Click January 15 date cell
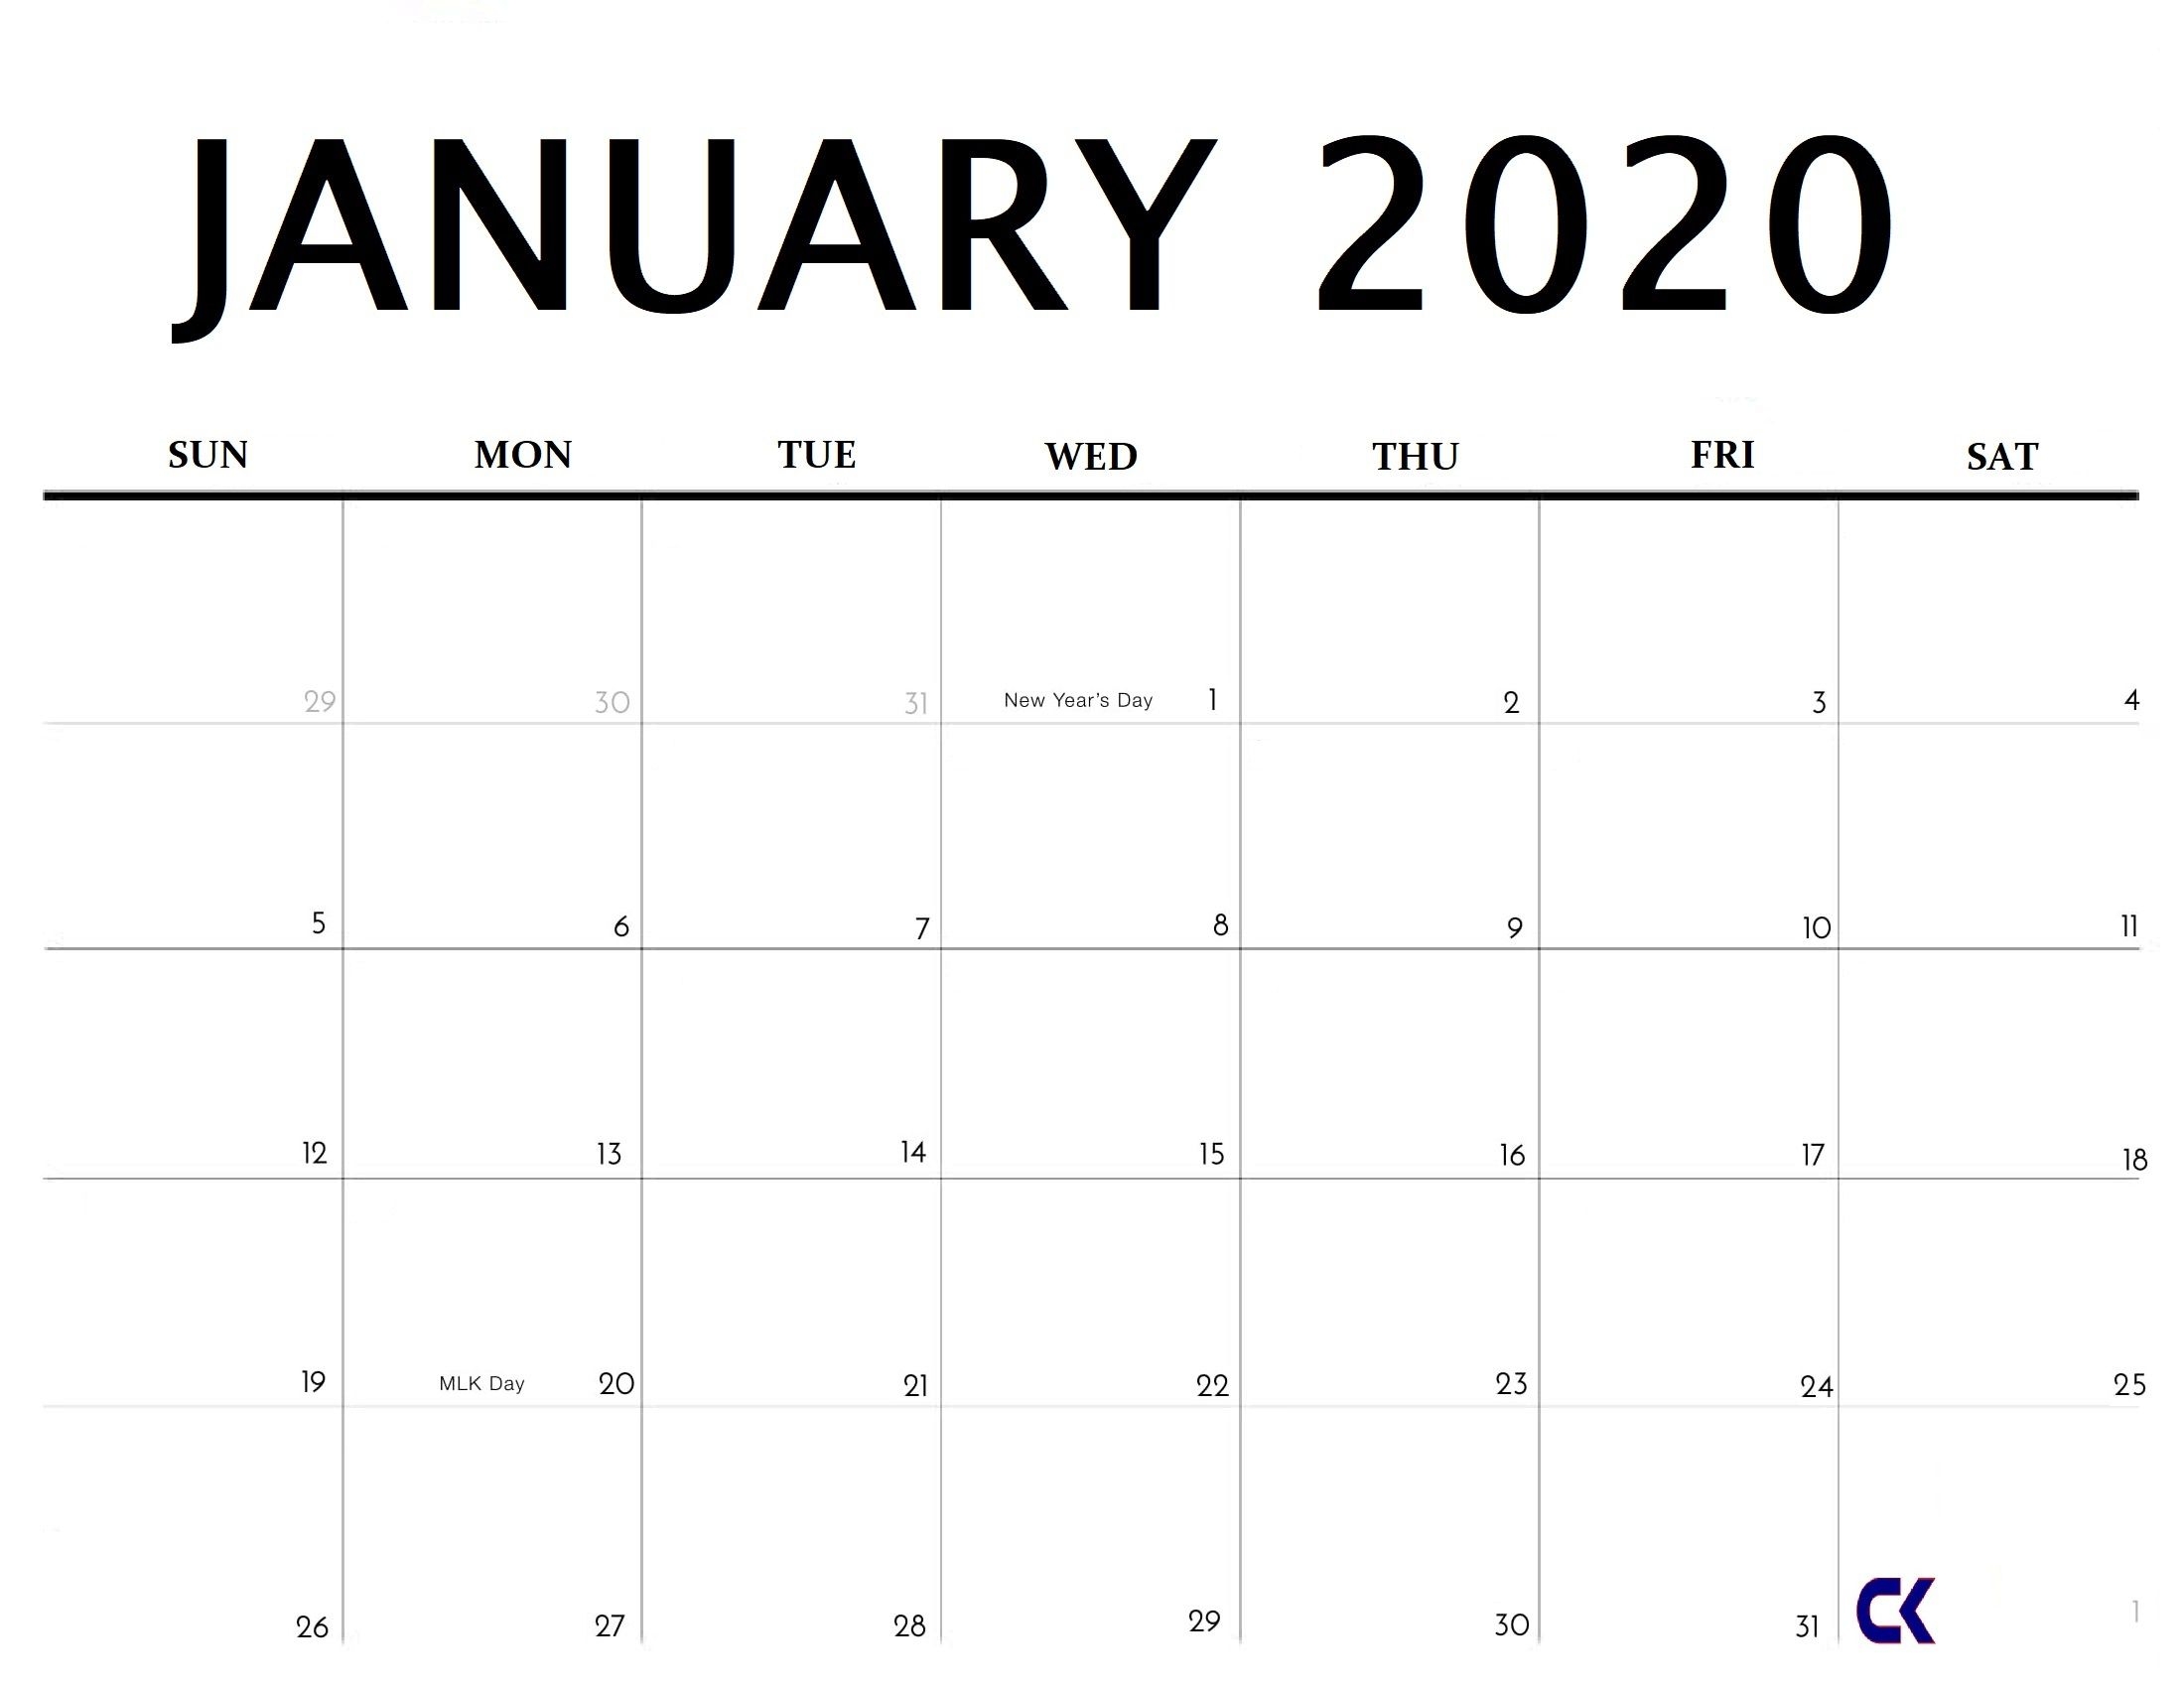The width and height of the screenshot is (2184, 1688). pos(1090,1063)
